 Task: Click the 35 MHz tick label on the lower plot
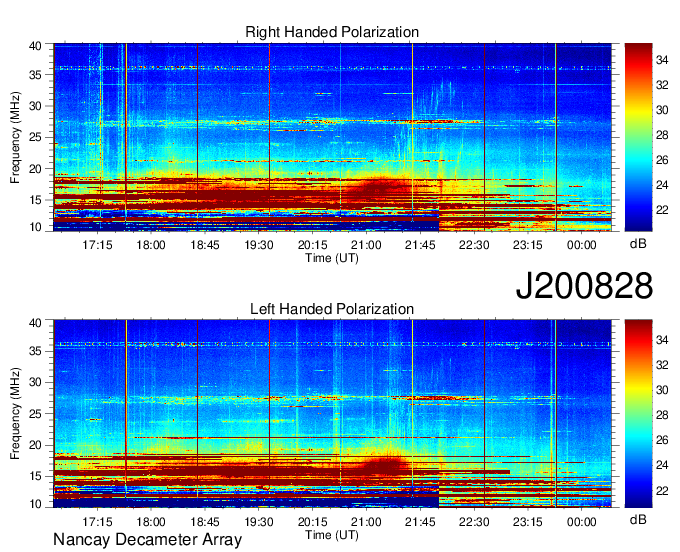coord(35,351)
